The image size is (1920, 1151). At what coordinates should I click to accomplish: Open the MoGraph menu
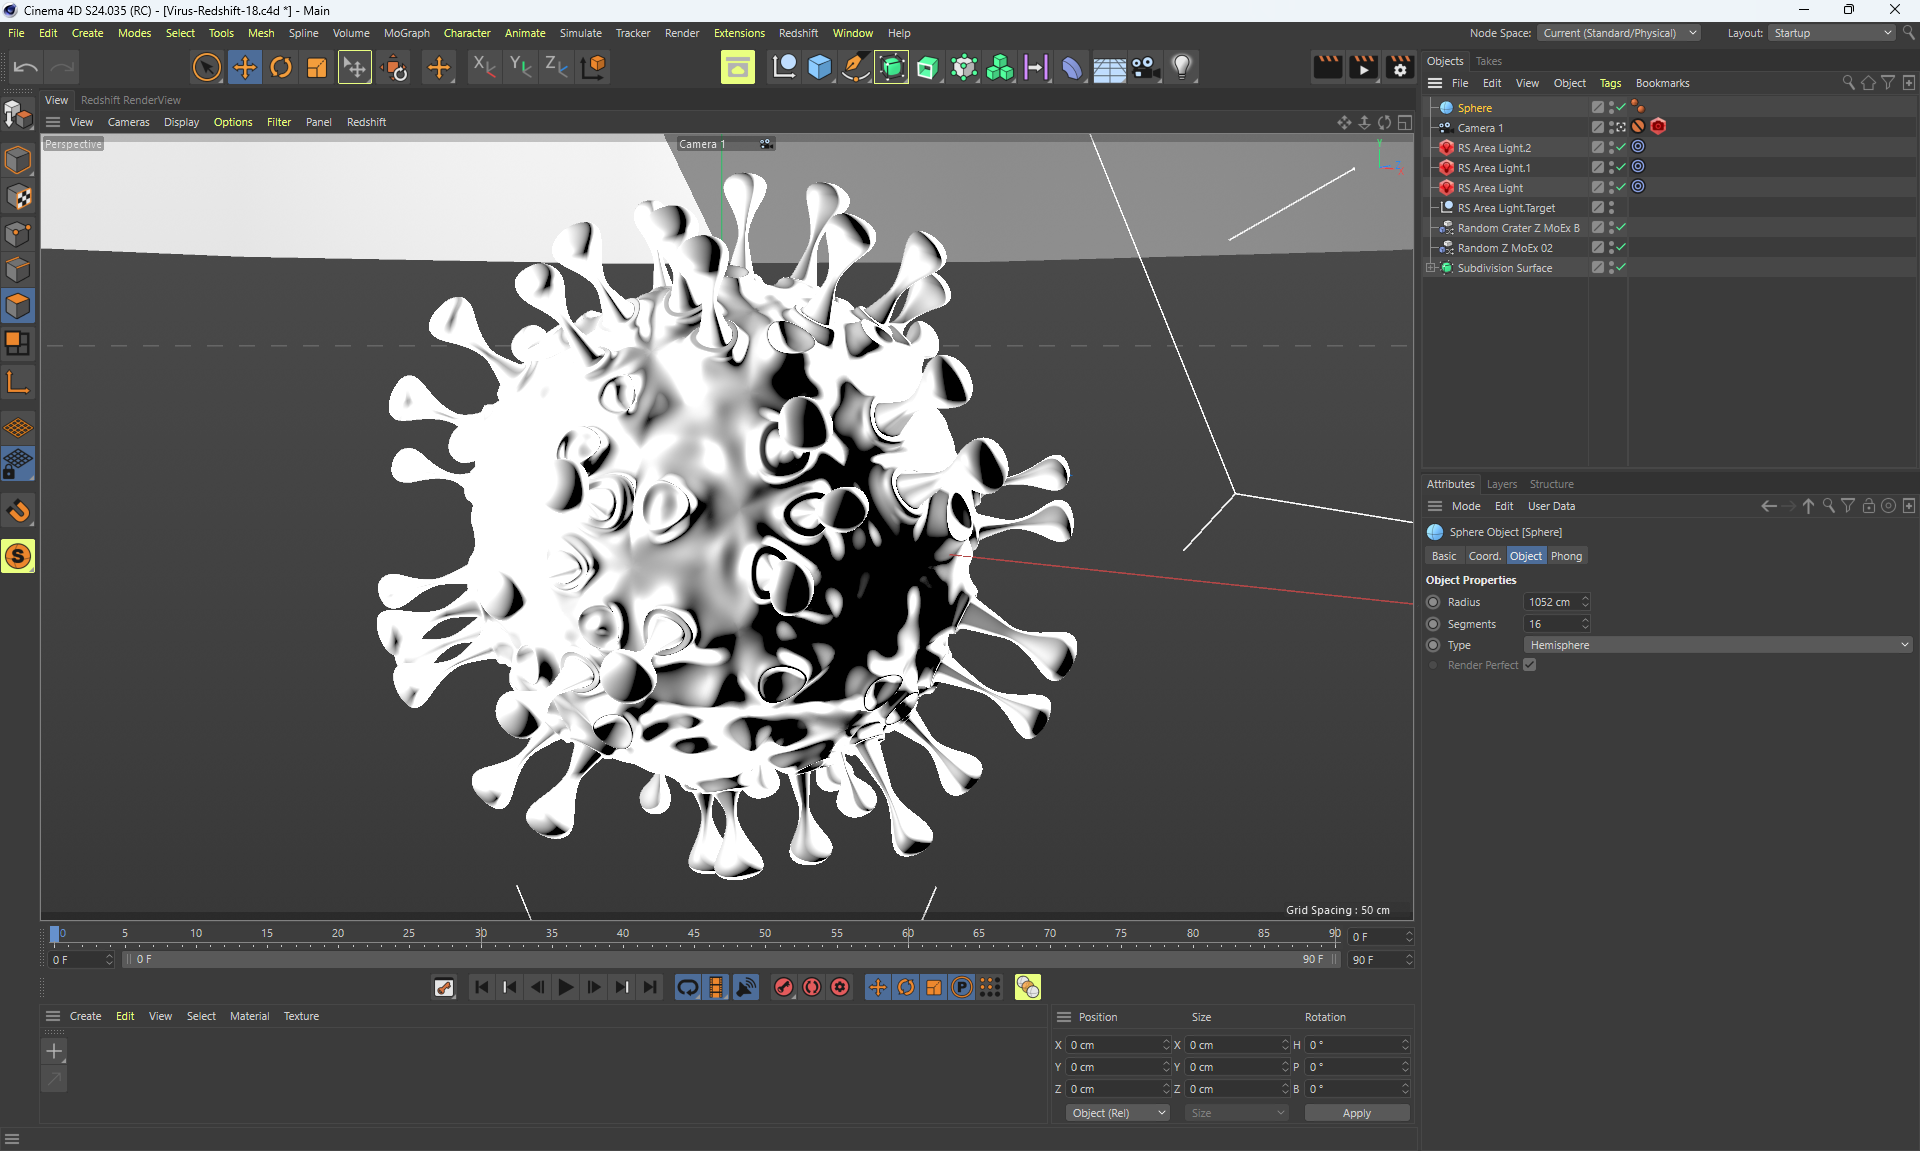pos(406,33)
